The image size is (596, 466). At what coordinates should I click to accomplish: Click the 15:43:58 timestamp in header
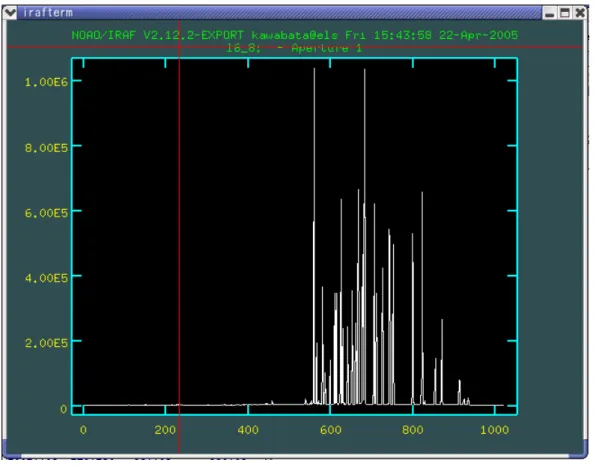(403, 35)
